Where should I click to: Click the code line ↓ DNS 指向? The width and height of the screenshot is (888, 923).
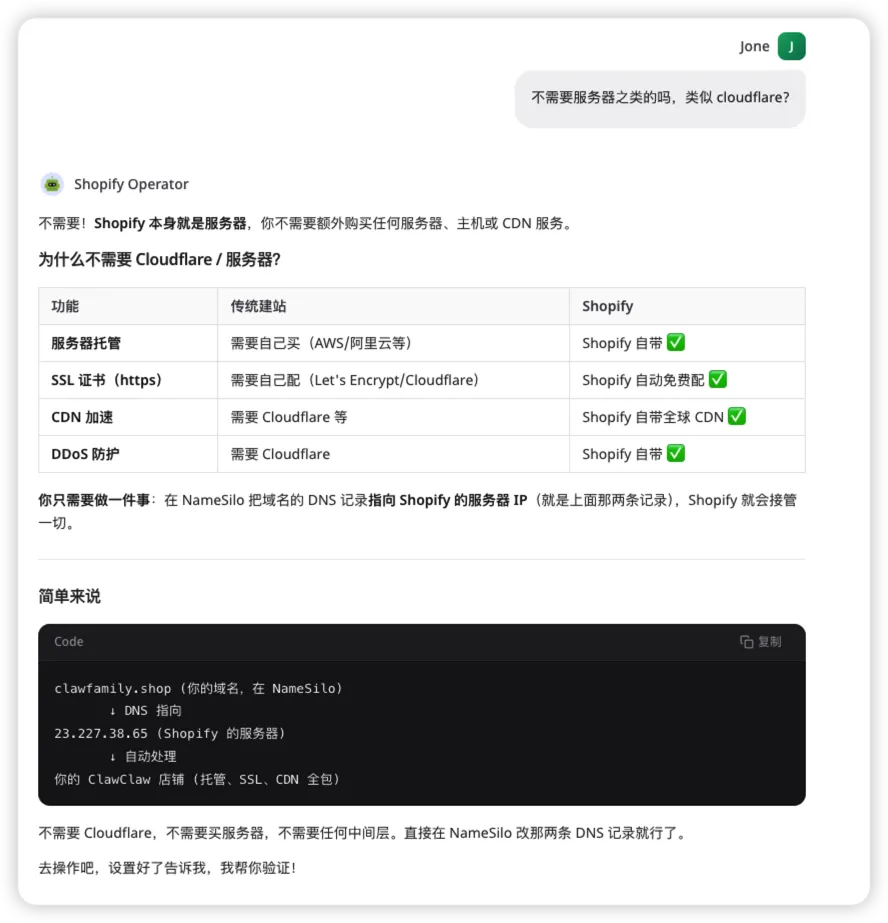tap(146, 710)
